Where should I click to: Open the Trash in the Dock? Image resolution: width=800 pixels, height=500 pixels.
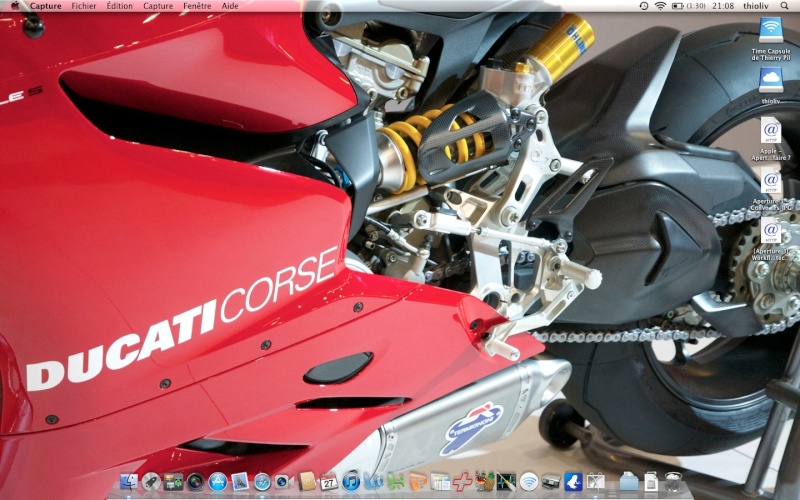click(x=673, y=481)
